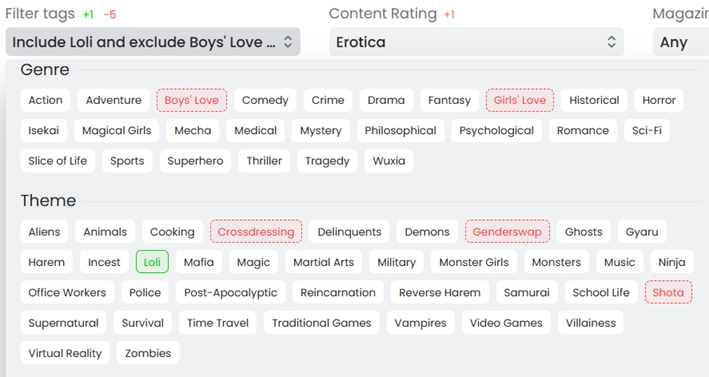Add the Villainess theme tag
The width and height of the screenshot is (709, 377).
(591, 323)
